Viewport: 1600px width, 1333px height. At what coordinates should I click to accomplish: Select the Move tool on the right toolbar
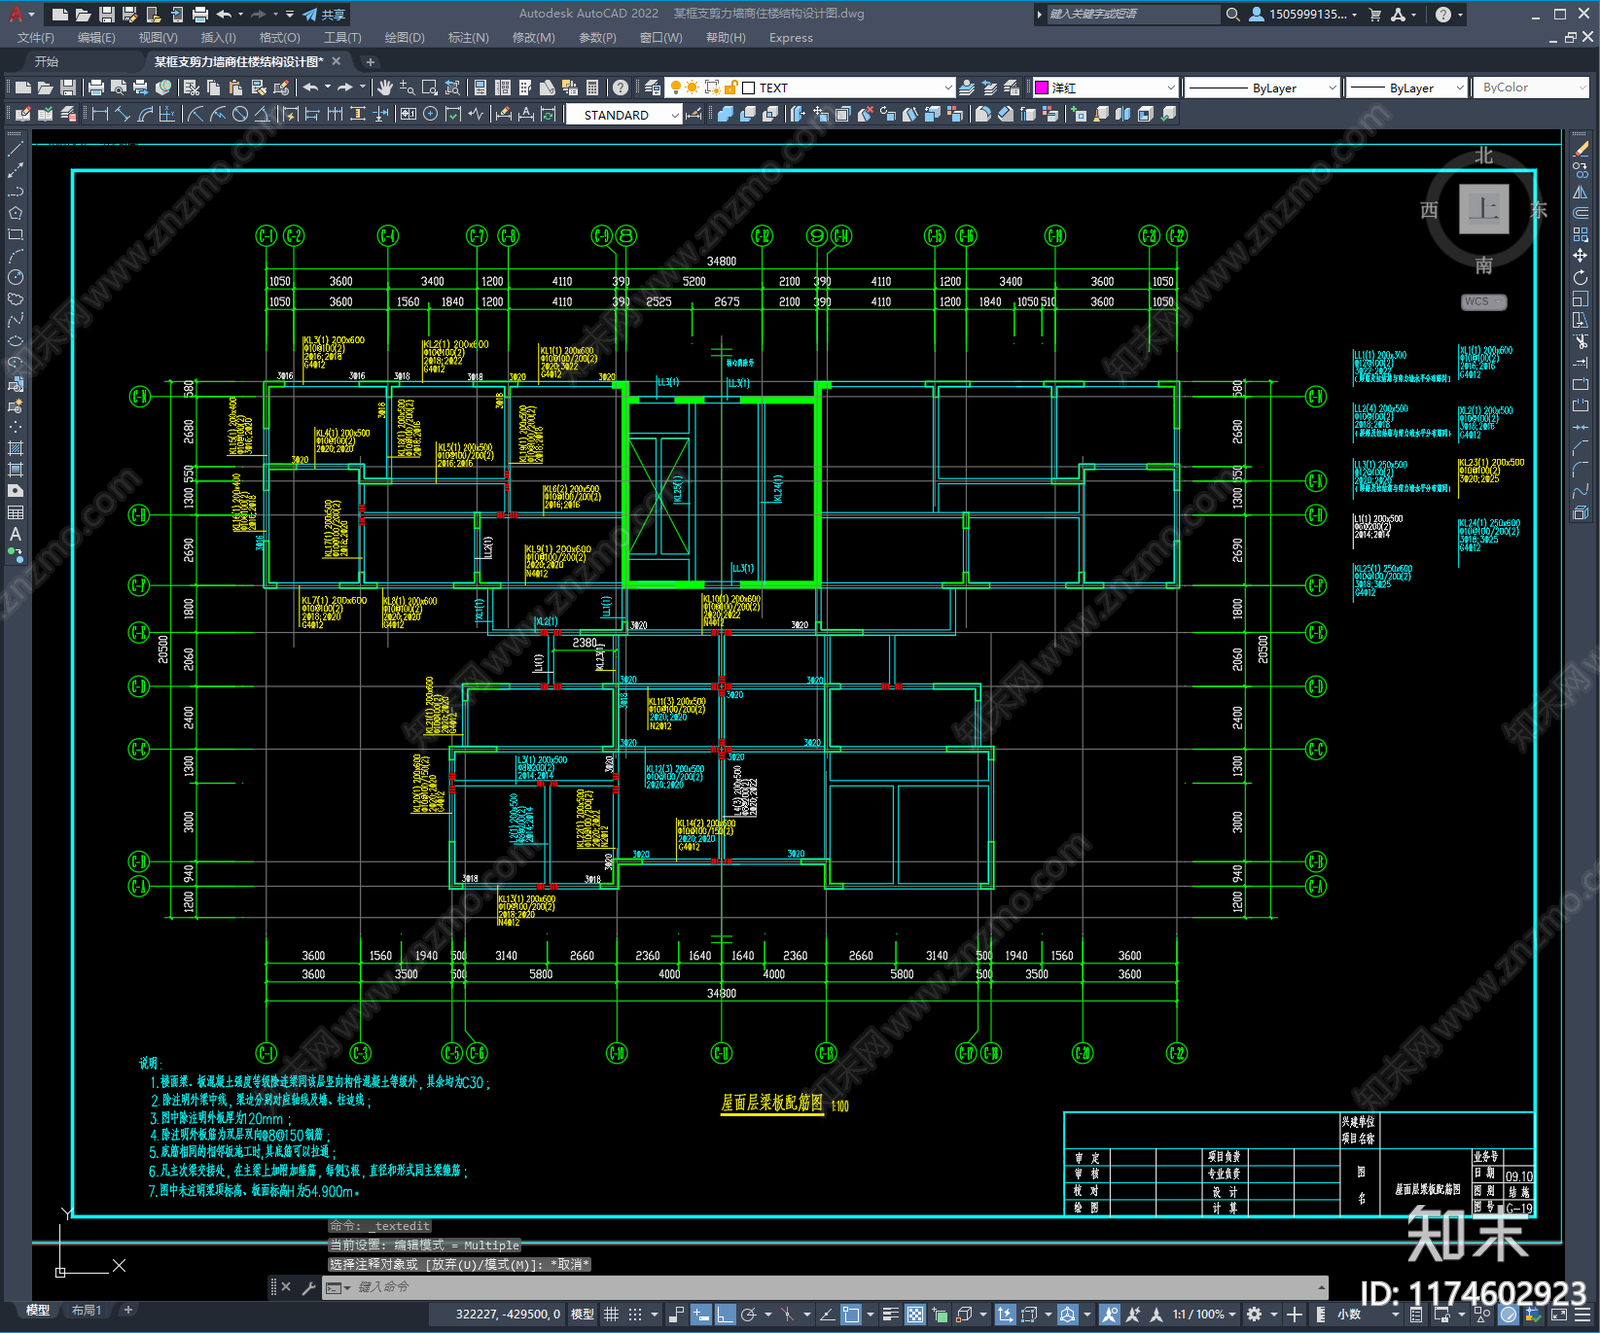point(1580,256)
